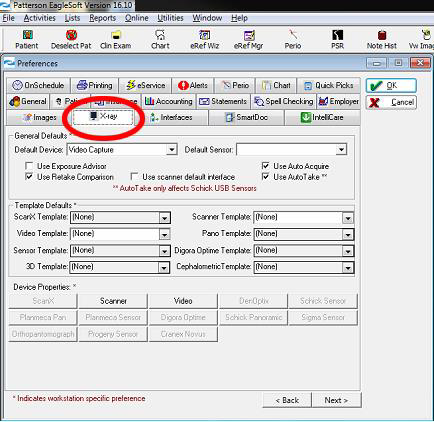Screen dimensions: 434x422
Task: Open the Default Sensor dropdown
Action: coord(341,150)
